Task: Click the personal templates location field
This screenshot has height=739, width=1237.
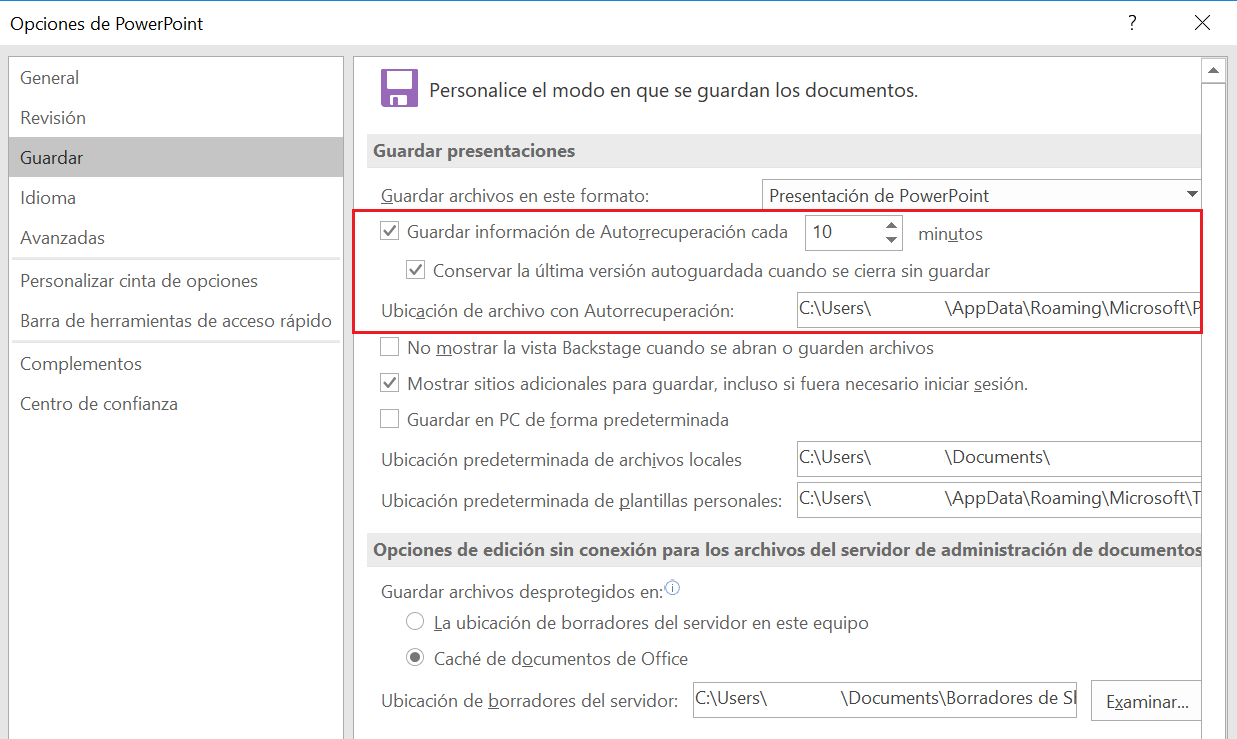Action: [998, 499]
